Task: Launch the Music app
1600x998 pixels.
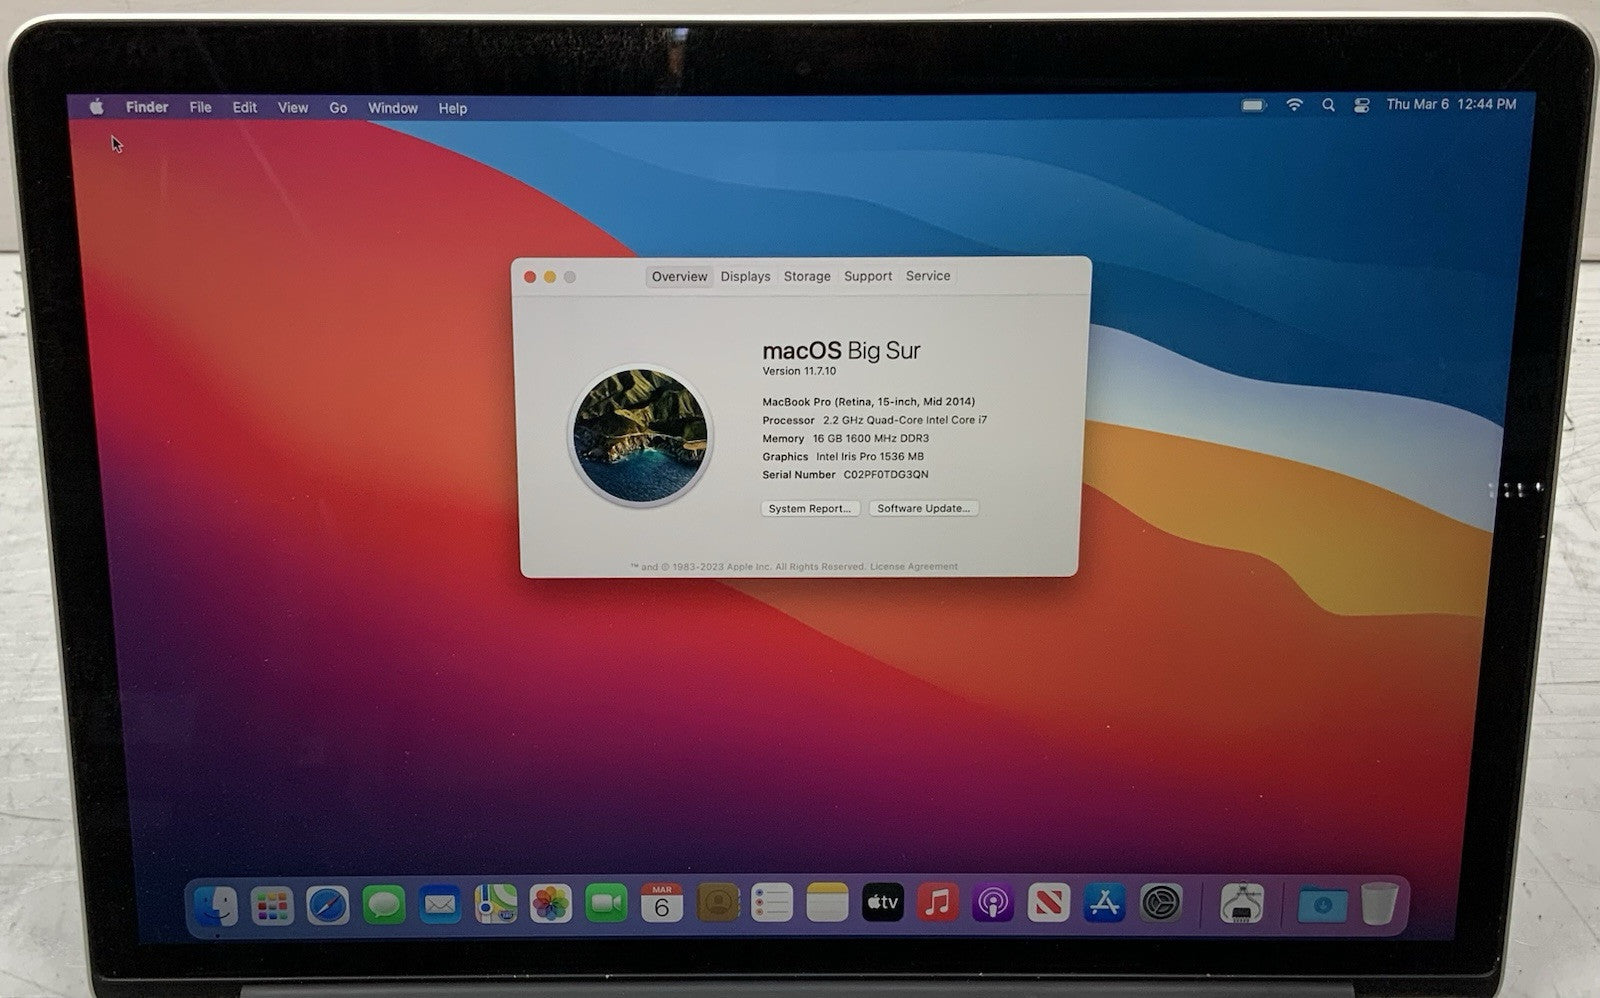Action: point(938,903)
